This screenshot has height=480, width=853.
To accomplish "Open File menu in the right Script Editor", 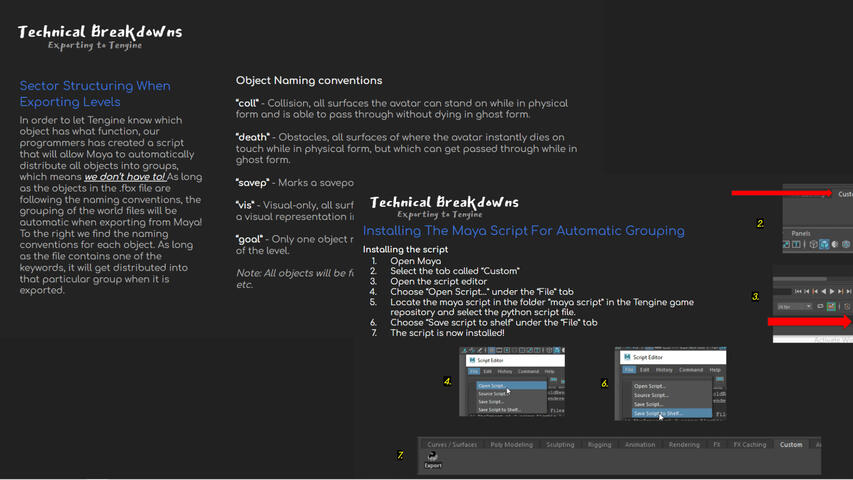I will pyautogui.click(x=629, y=370).
